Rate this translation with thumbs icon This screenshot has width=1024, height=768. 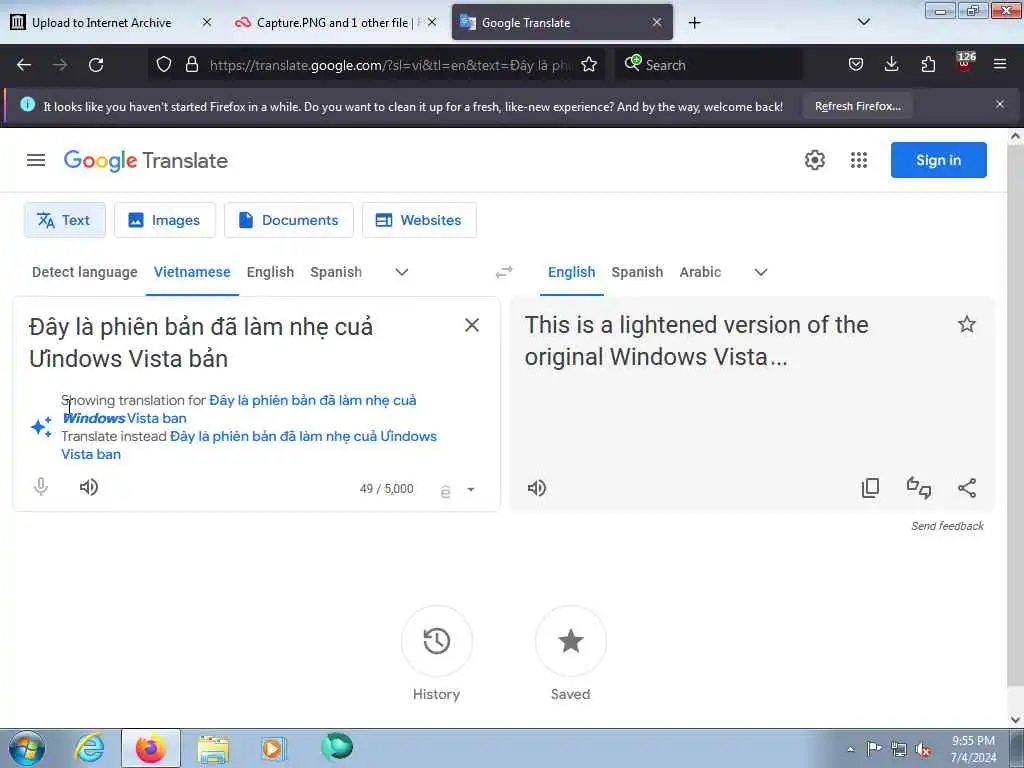tap(919, 488)
